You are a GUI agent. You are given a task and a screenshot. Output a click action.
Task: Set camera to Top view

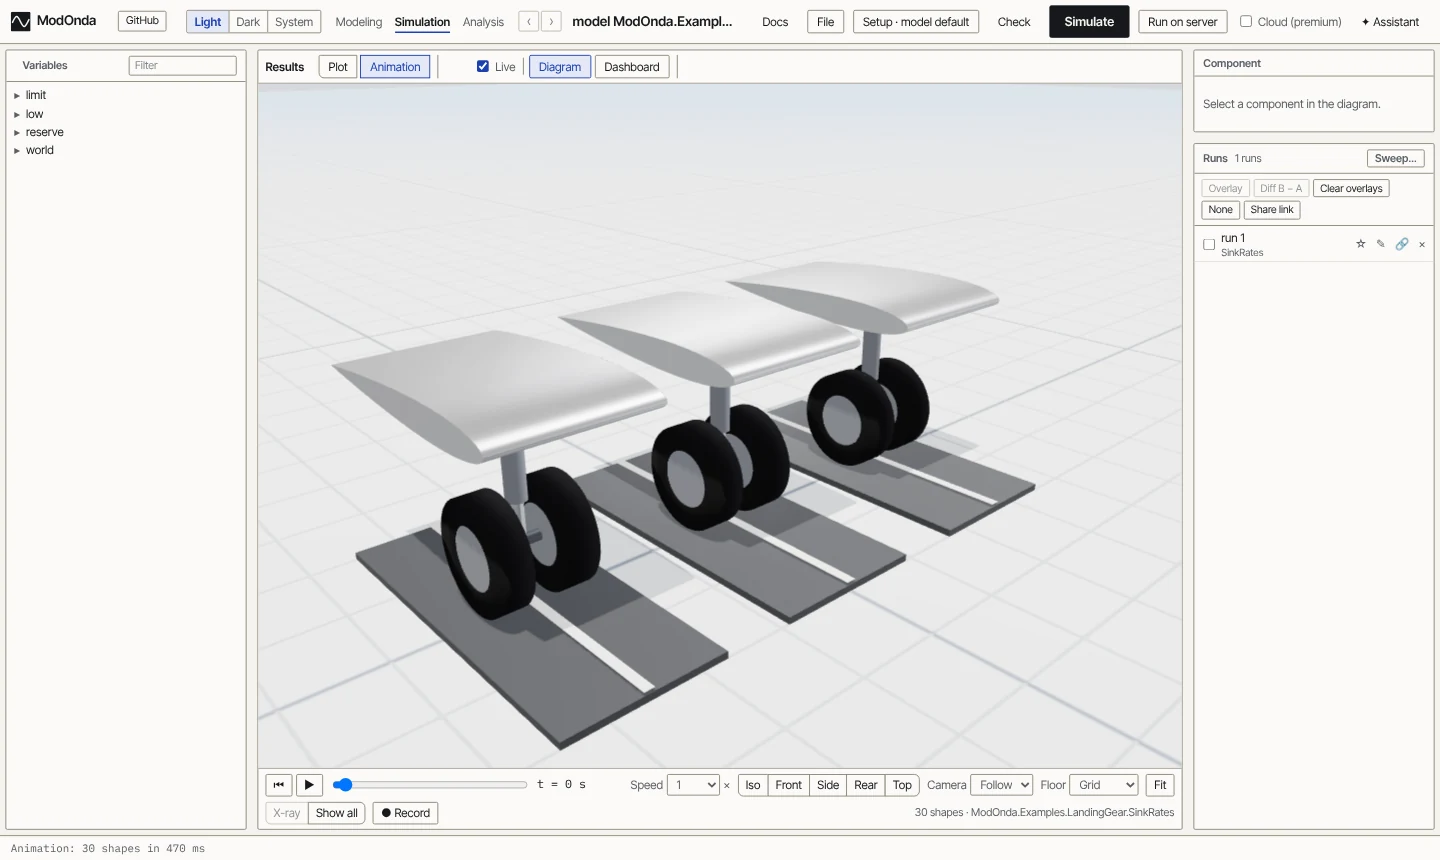[x=902, y=785]
